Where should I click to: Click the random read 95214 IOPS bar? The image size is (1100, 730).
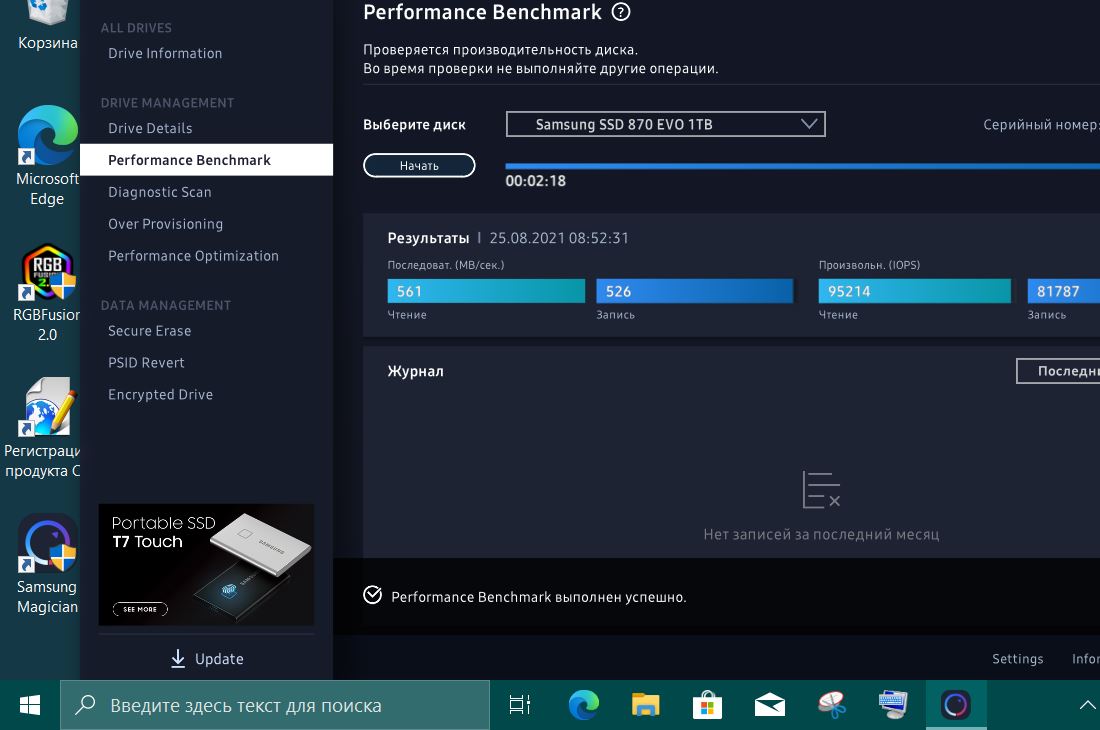click(x=915, y=291)
